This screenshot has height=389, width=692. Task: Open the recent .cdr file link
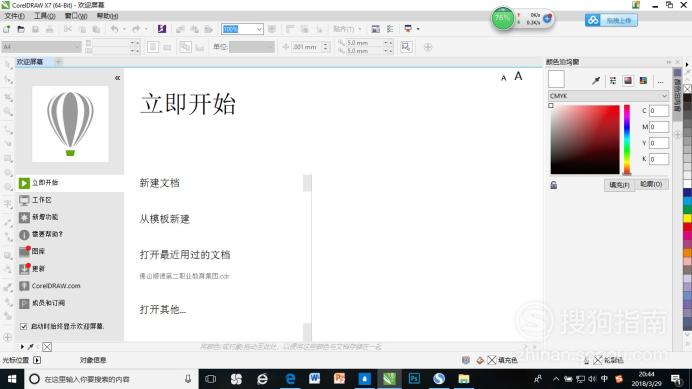click(184, 276)
